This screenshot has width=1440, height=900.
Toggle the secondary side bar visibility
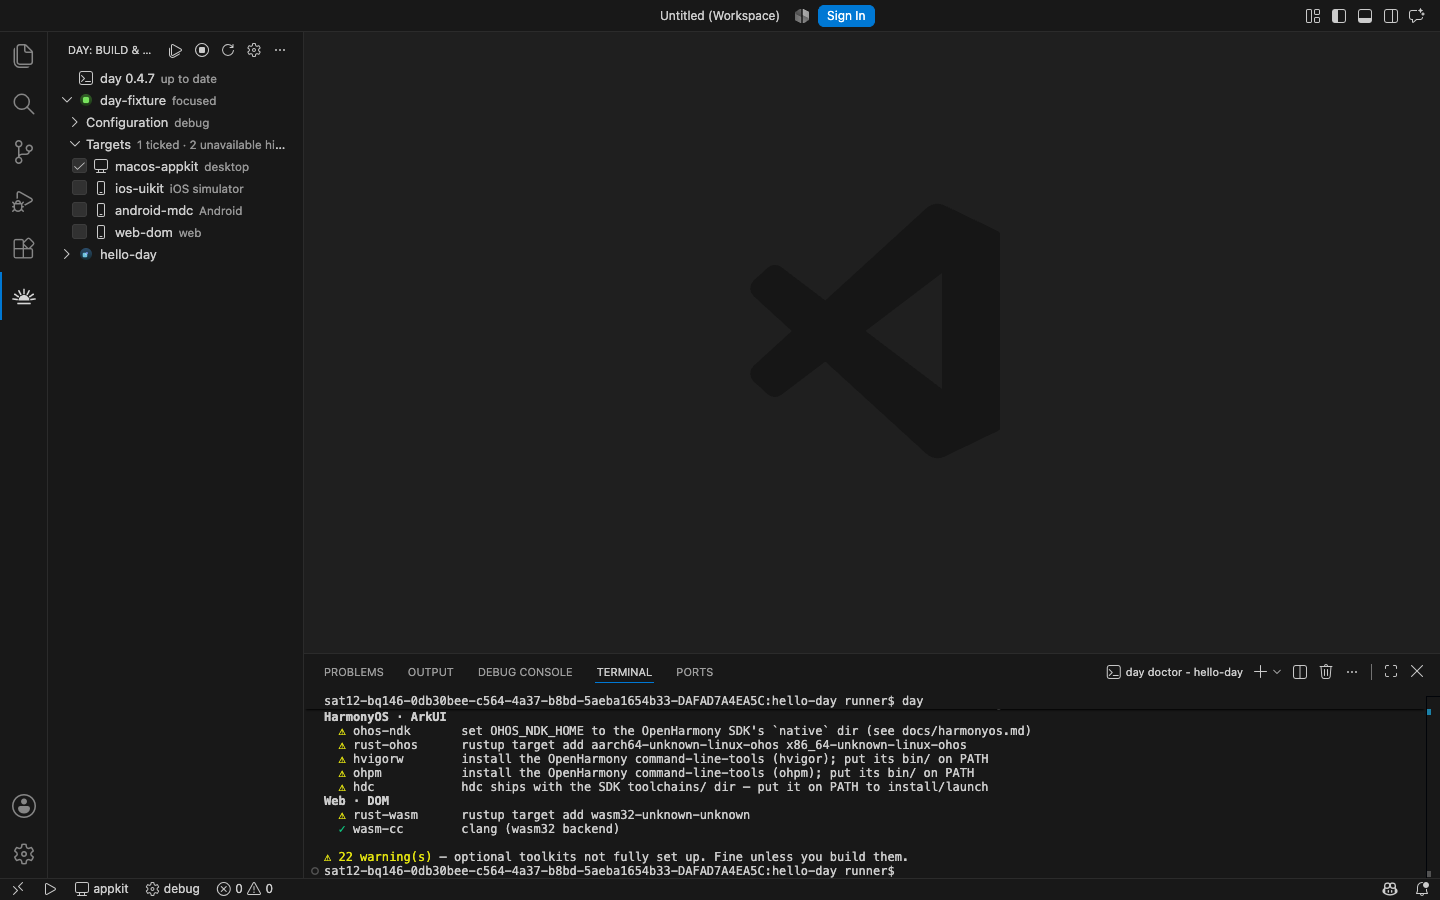point(1391,16)
